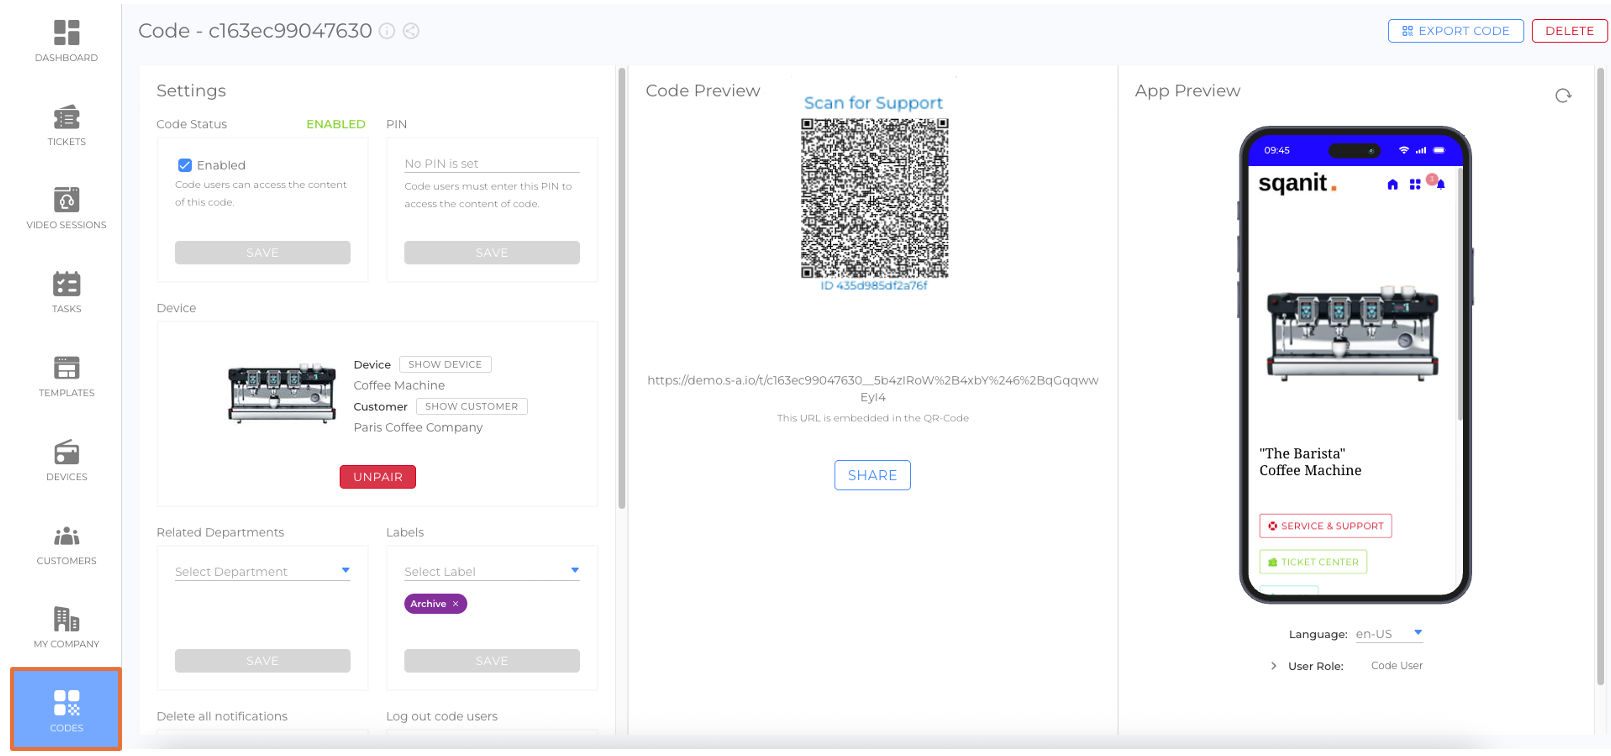Open Video Sessions from sidebar
The height and width of the screenshot is (756, 1611).
click(66, 208)
